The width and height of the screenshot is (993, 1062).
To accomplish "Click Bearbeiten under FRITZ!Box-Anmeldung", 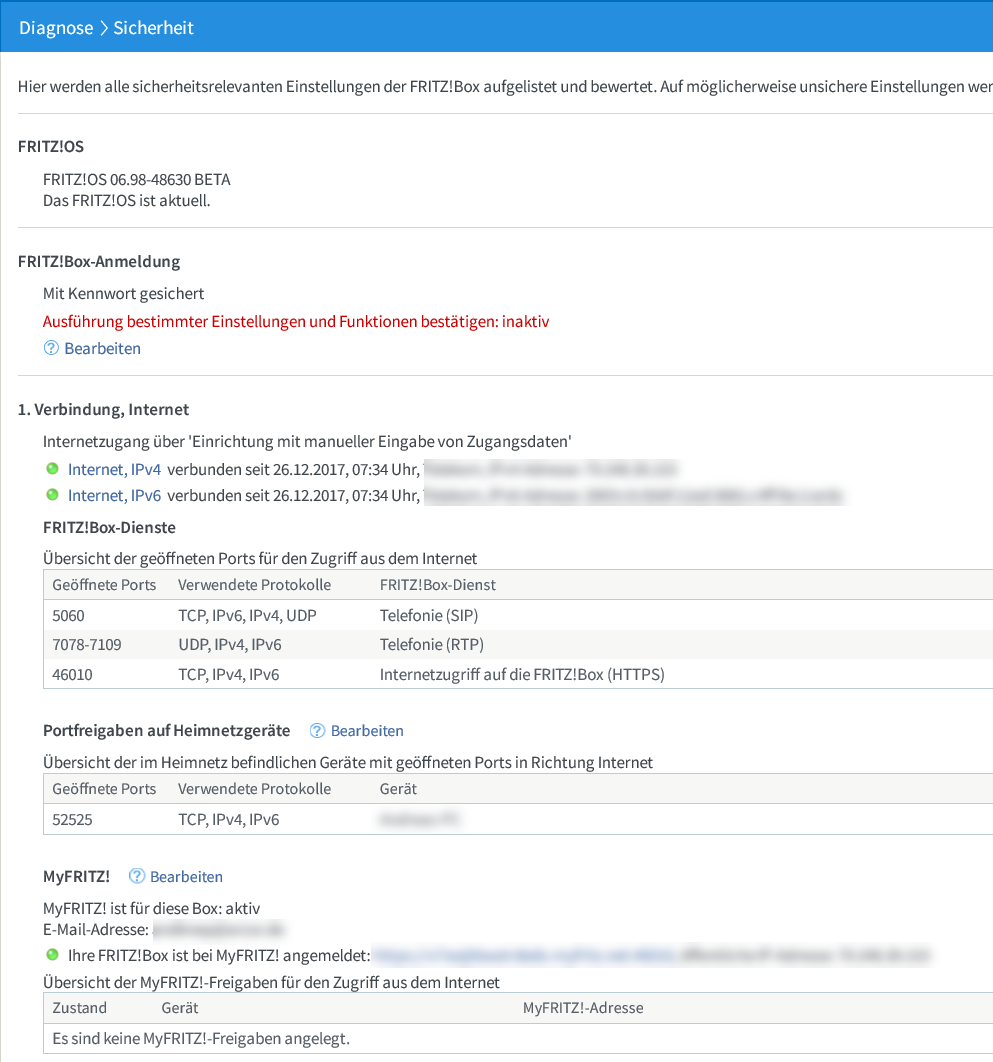I will [x=102, y=348].
